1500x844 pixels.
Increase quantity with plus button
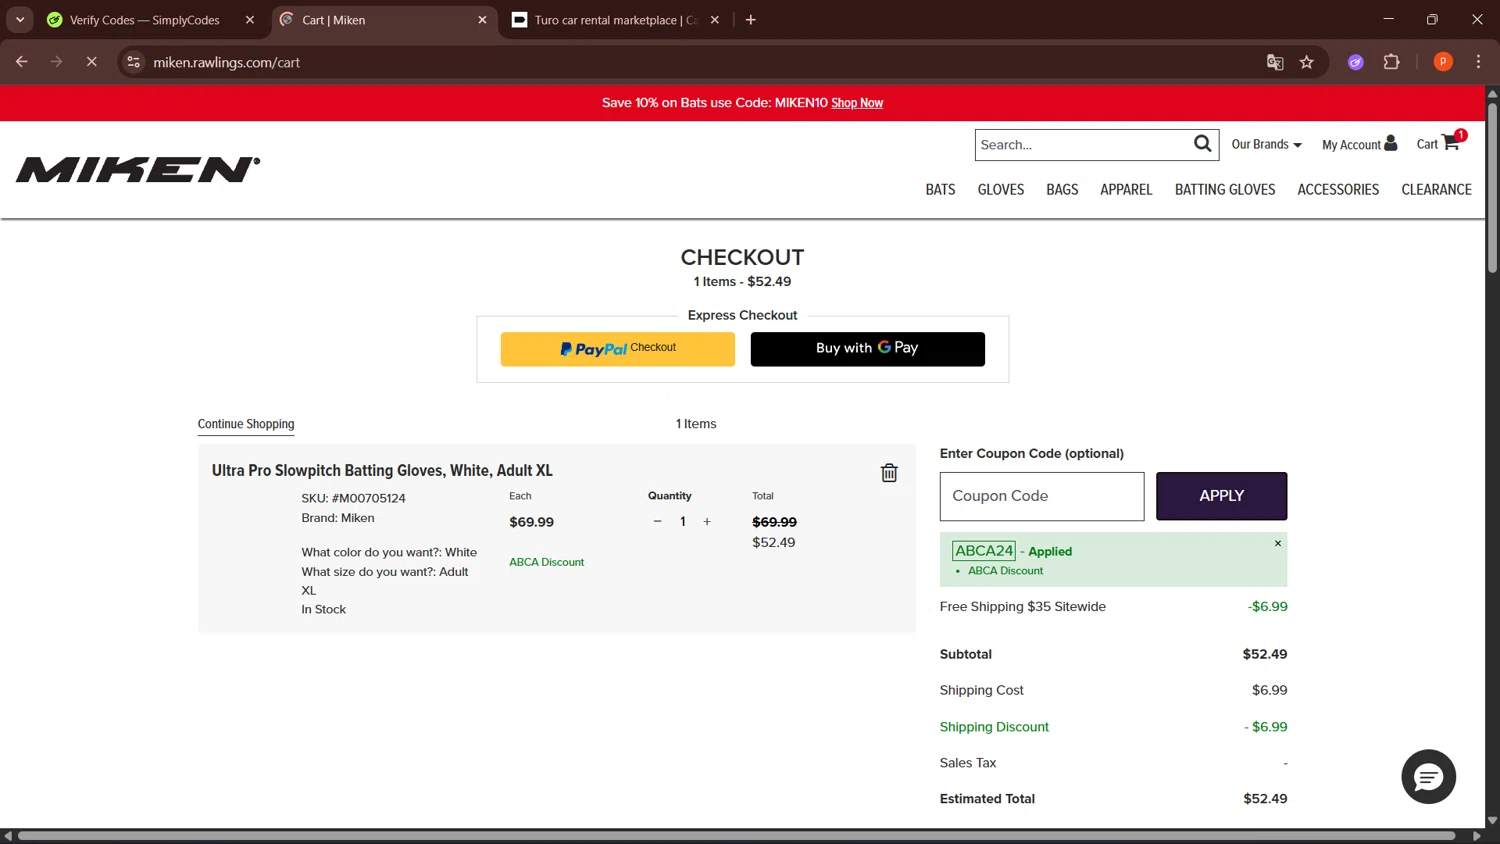(x=707, y=521)
